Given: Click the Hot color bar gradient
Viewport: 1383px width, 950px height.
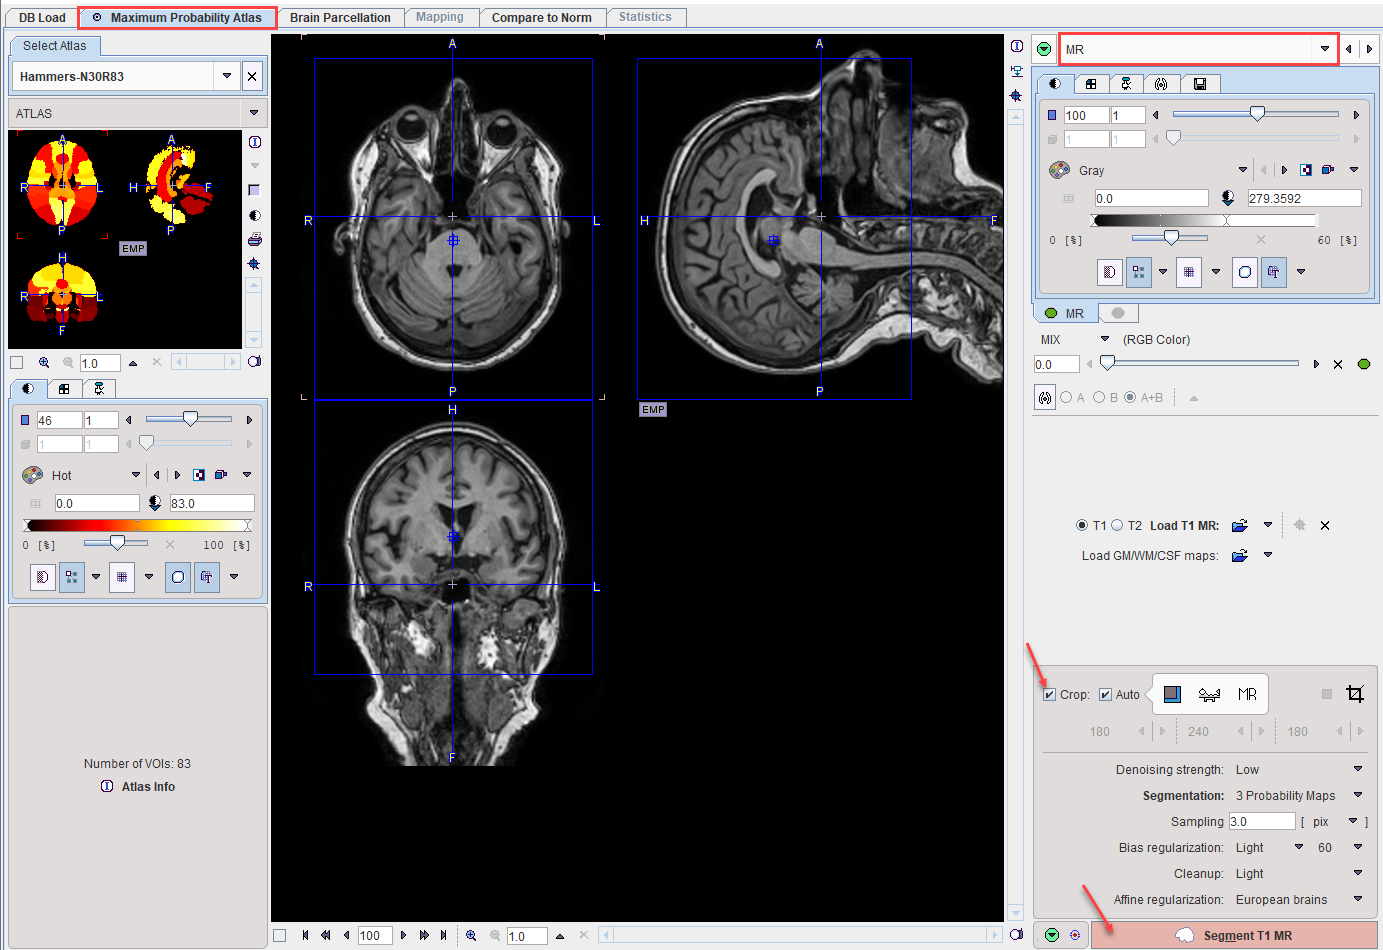Looking at the screenshot, I should pyautogui.click(x=138, y=525).
